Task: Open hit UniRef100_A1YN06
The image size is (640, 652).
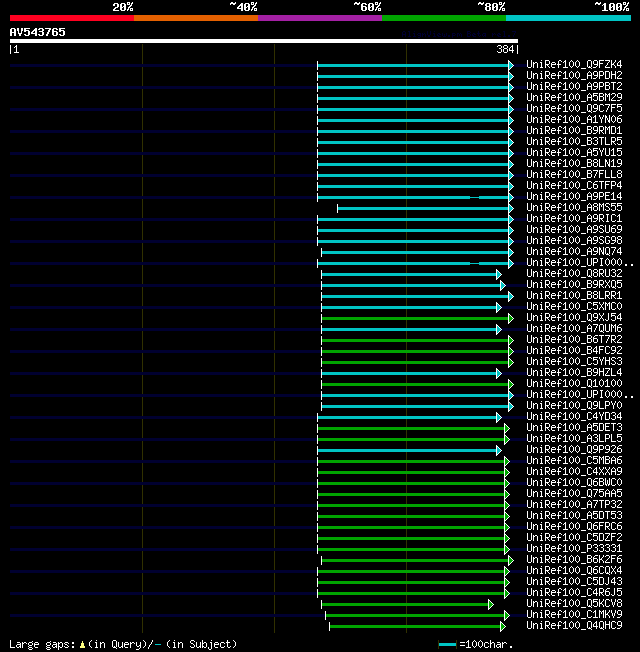Action: [574, 119]
